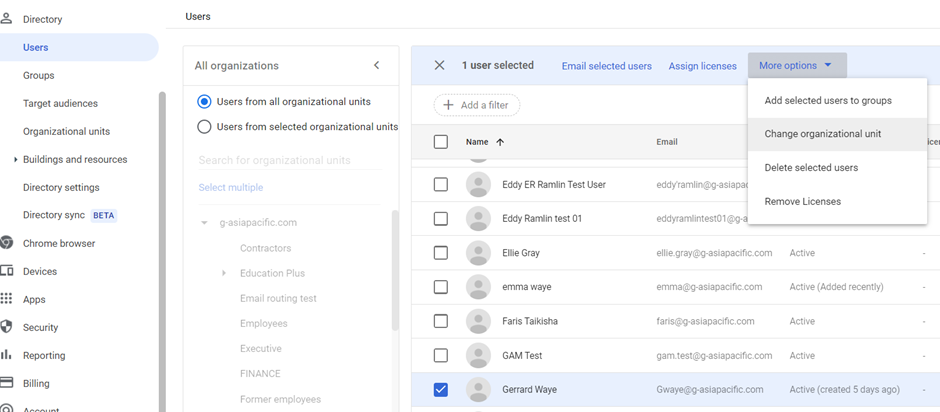This screenshot has width=940, height=412.
Task: Click Faris Taikisha's avatar icon
Action: point(478,321)
